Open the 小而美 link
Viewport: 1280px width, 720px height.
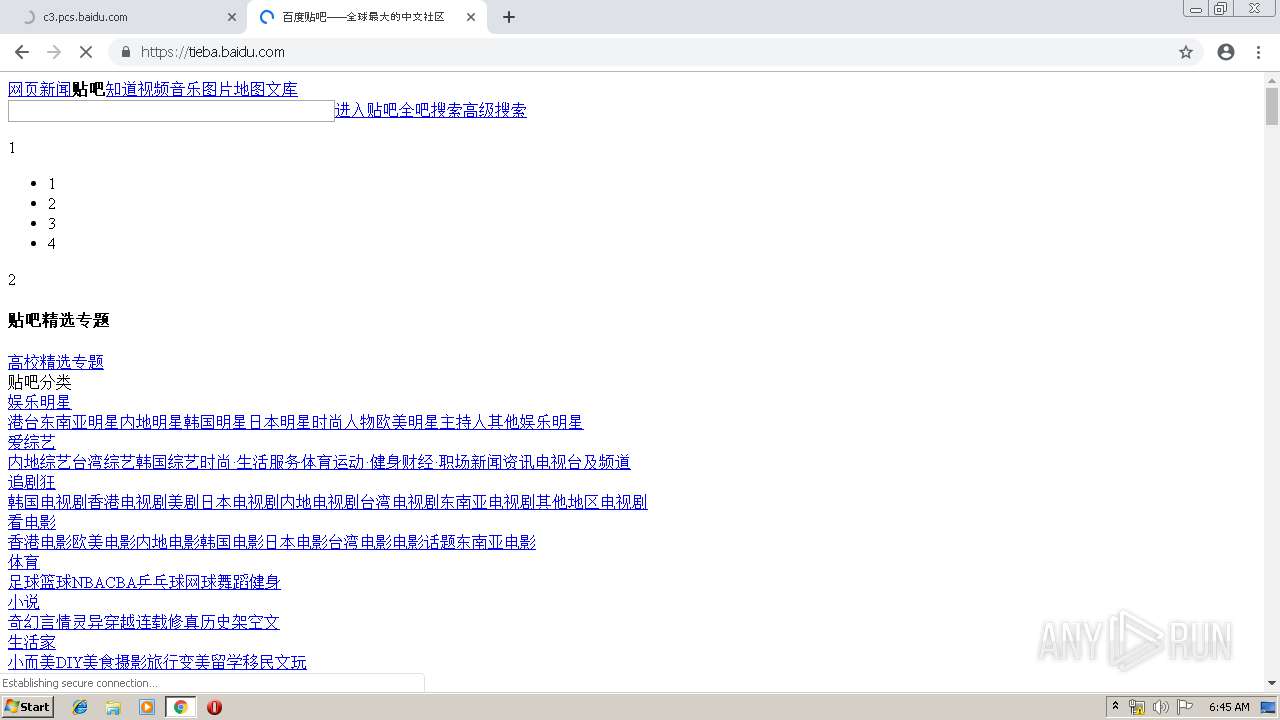click(32, 662)
